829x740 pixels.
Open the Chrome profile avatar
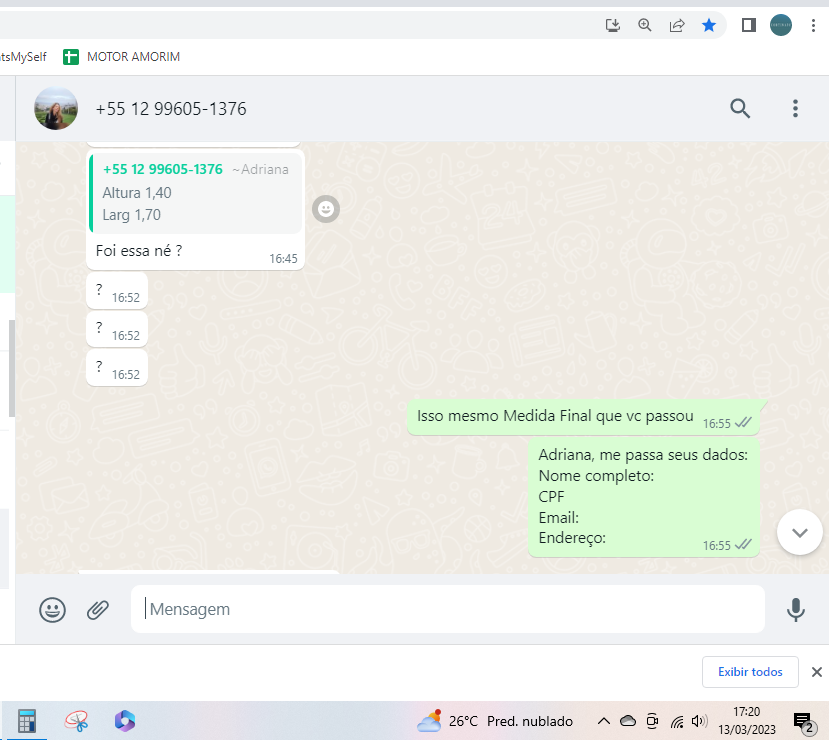click(780, 25)
